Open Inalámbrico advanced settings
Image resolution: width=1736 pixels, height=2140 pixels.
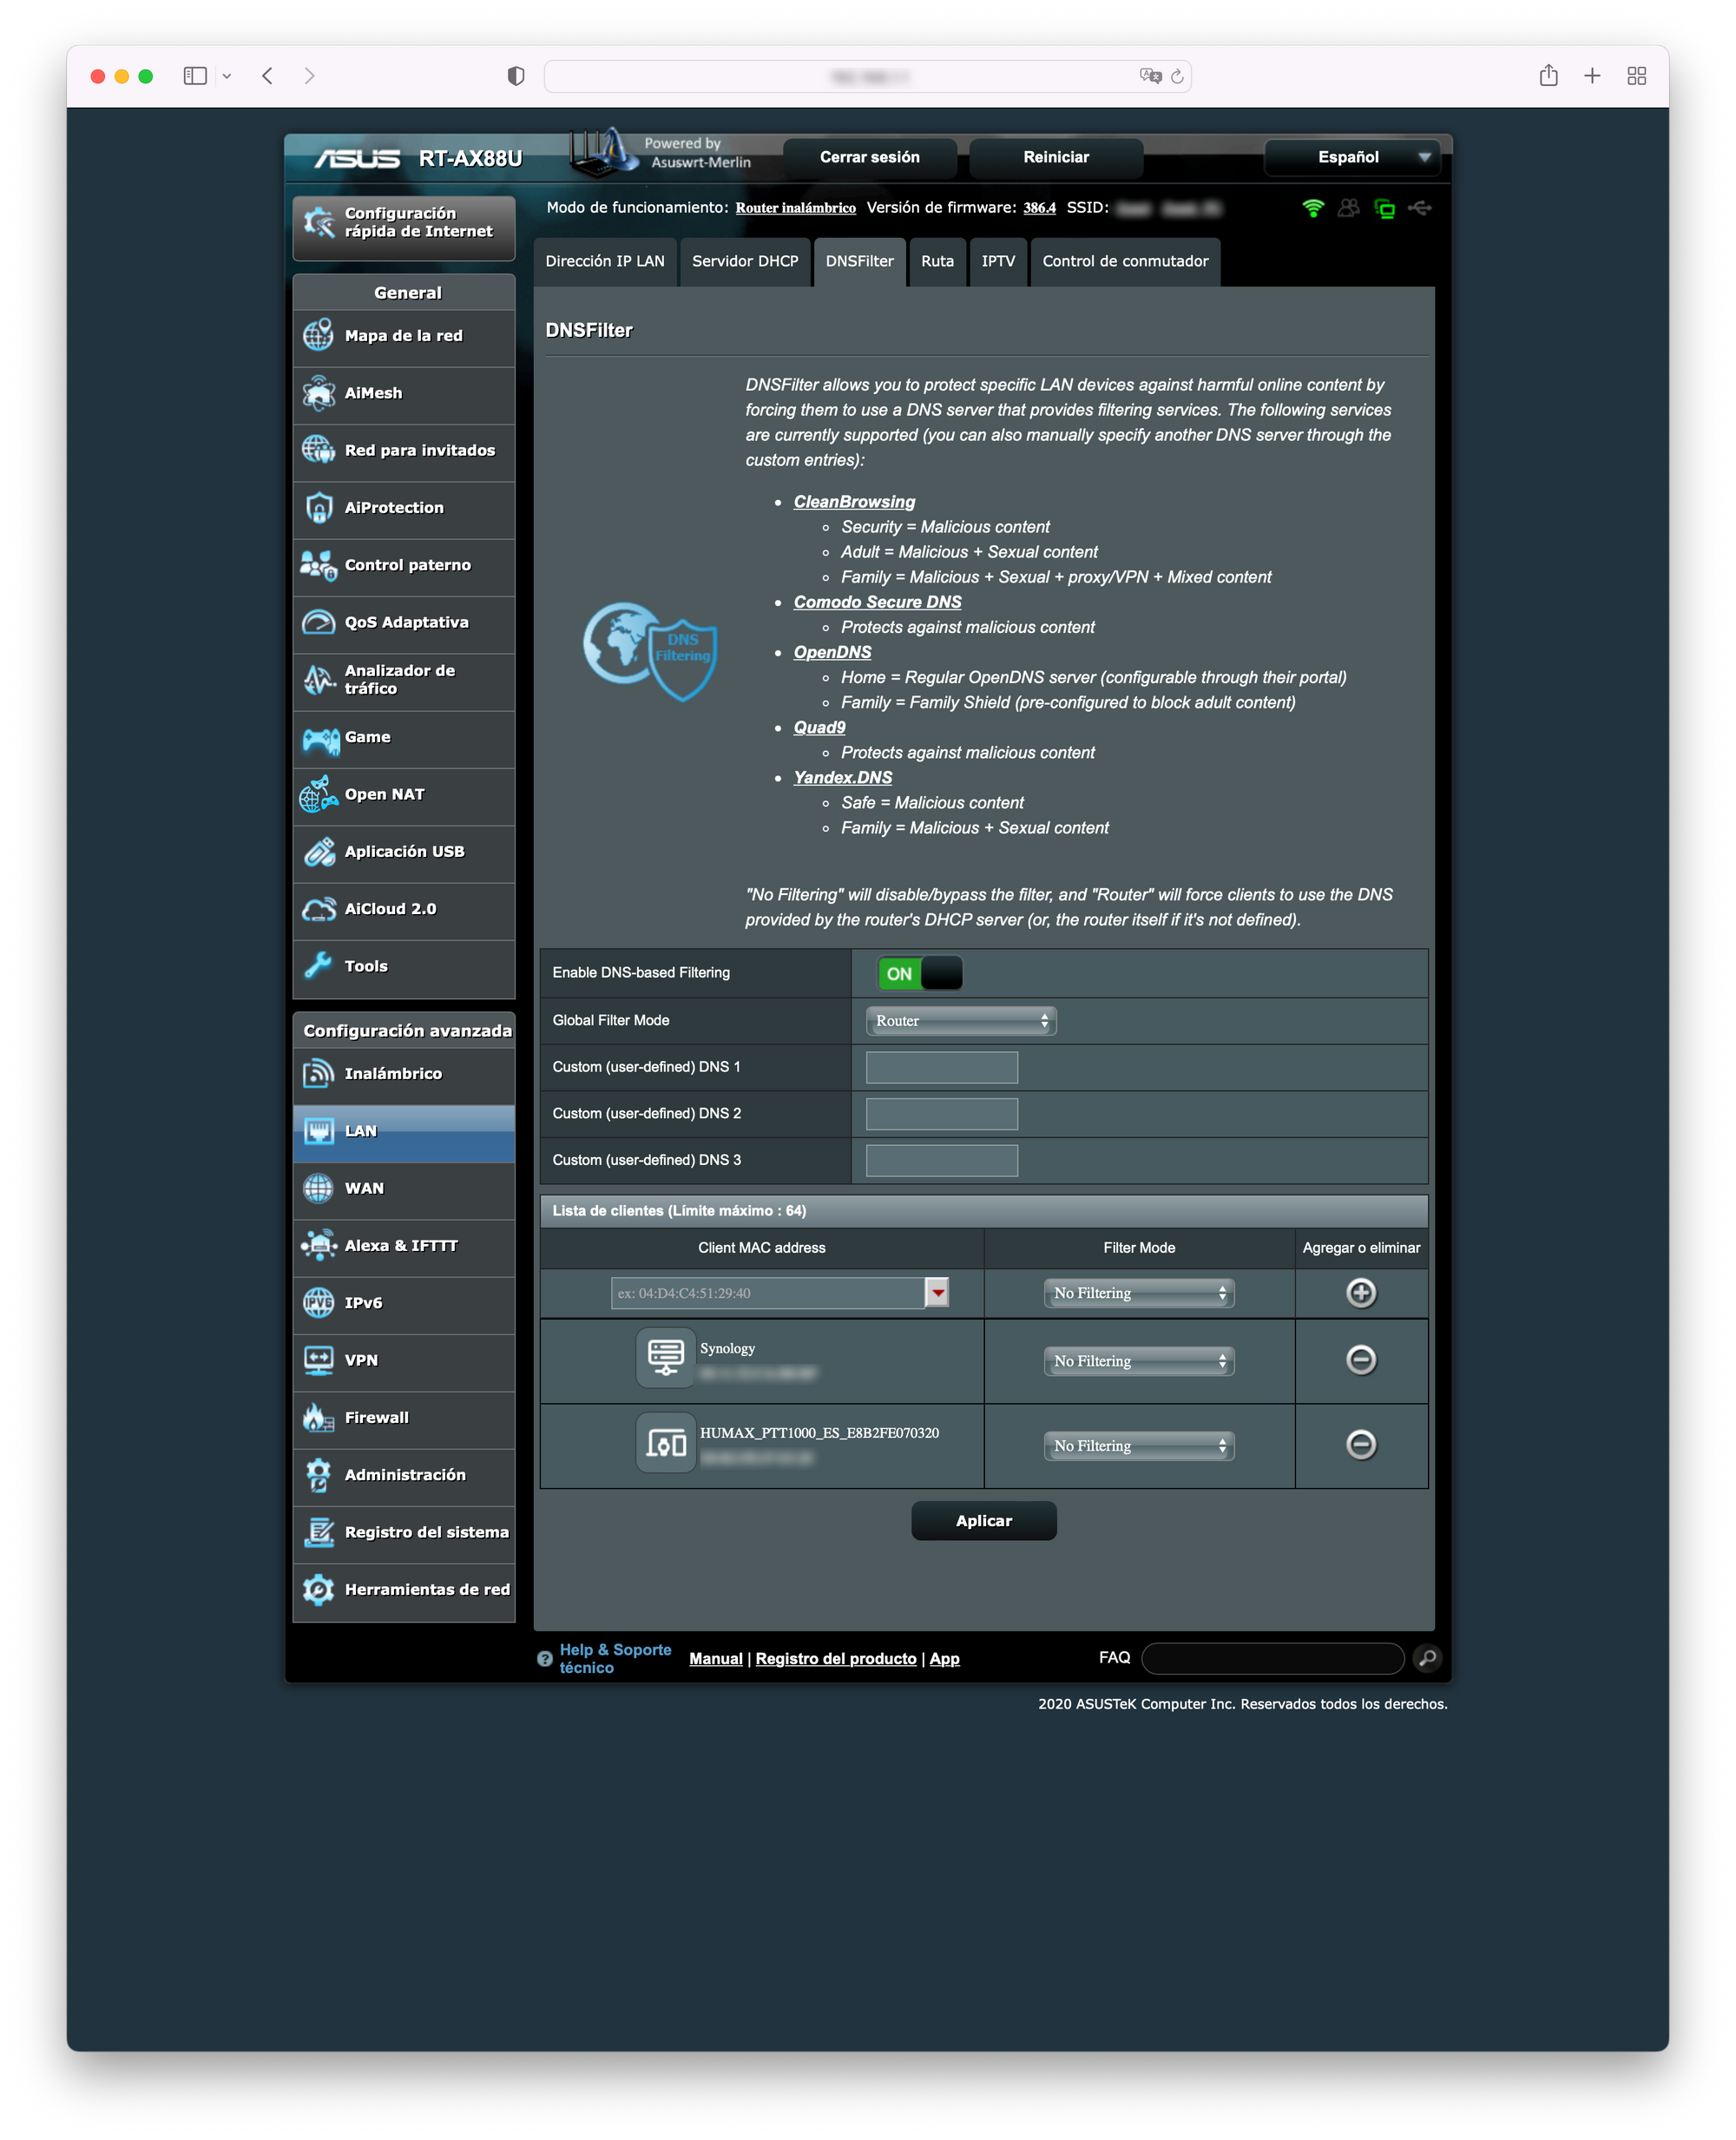tap(404, 1074)
